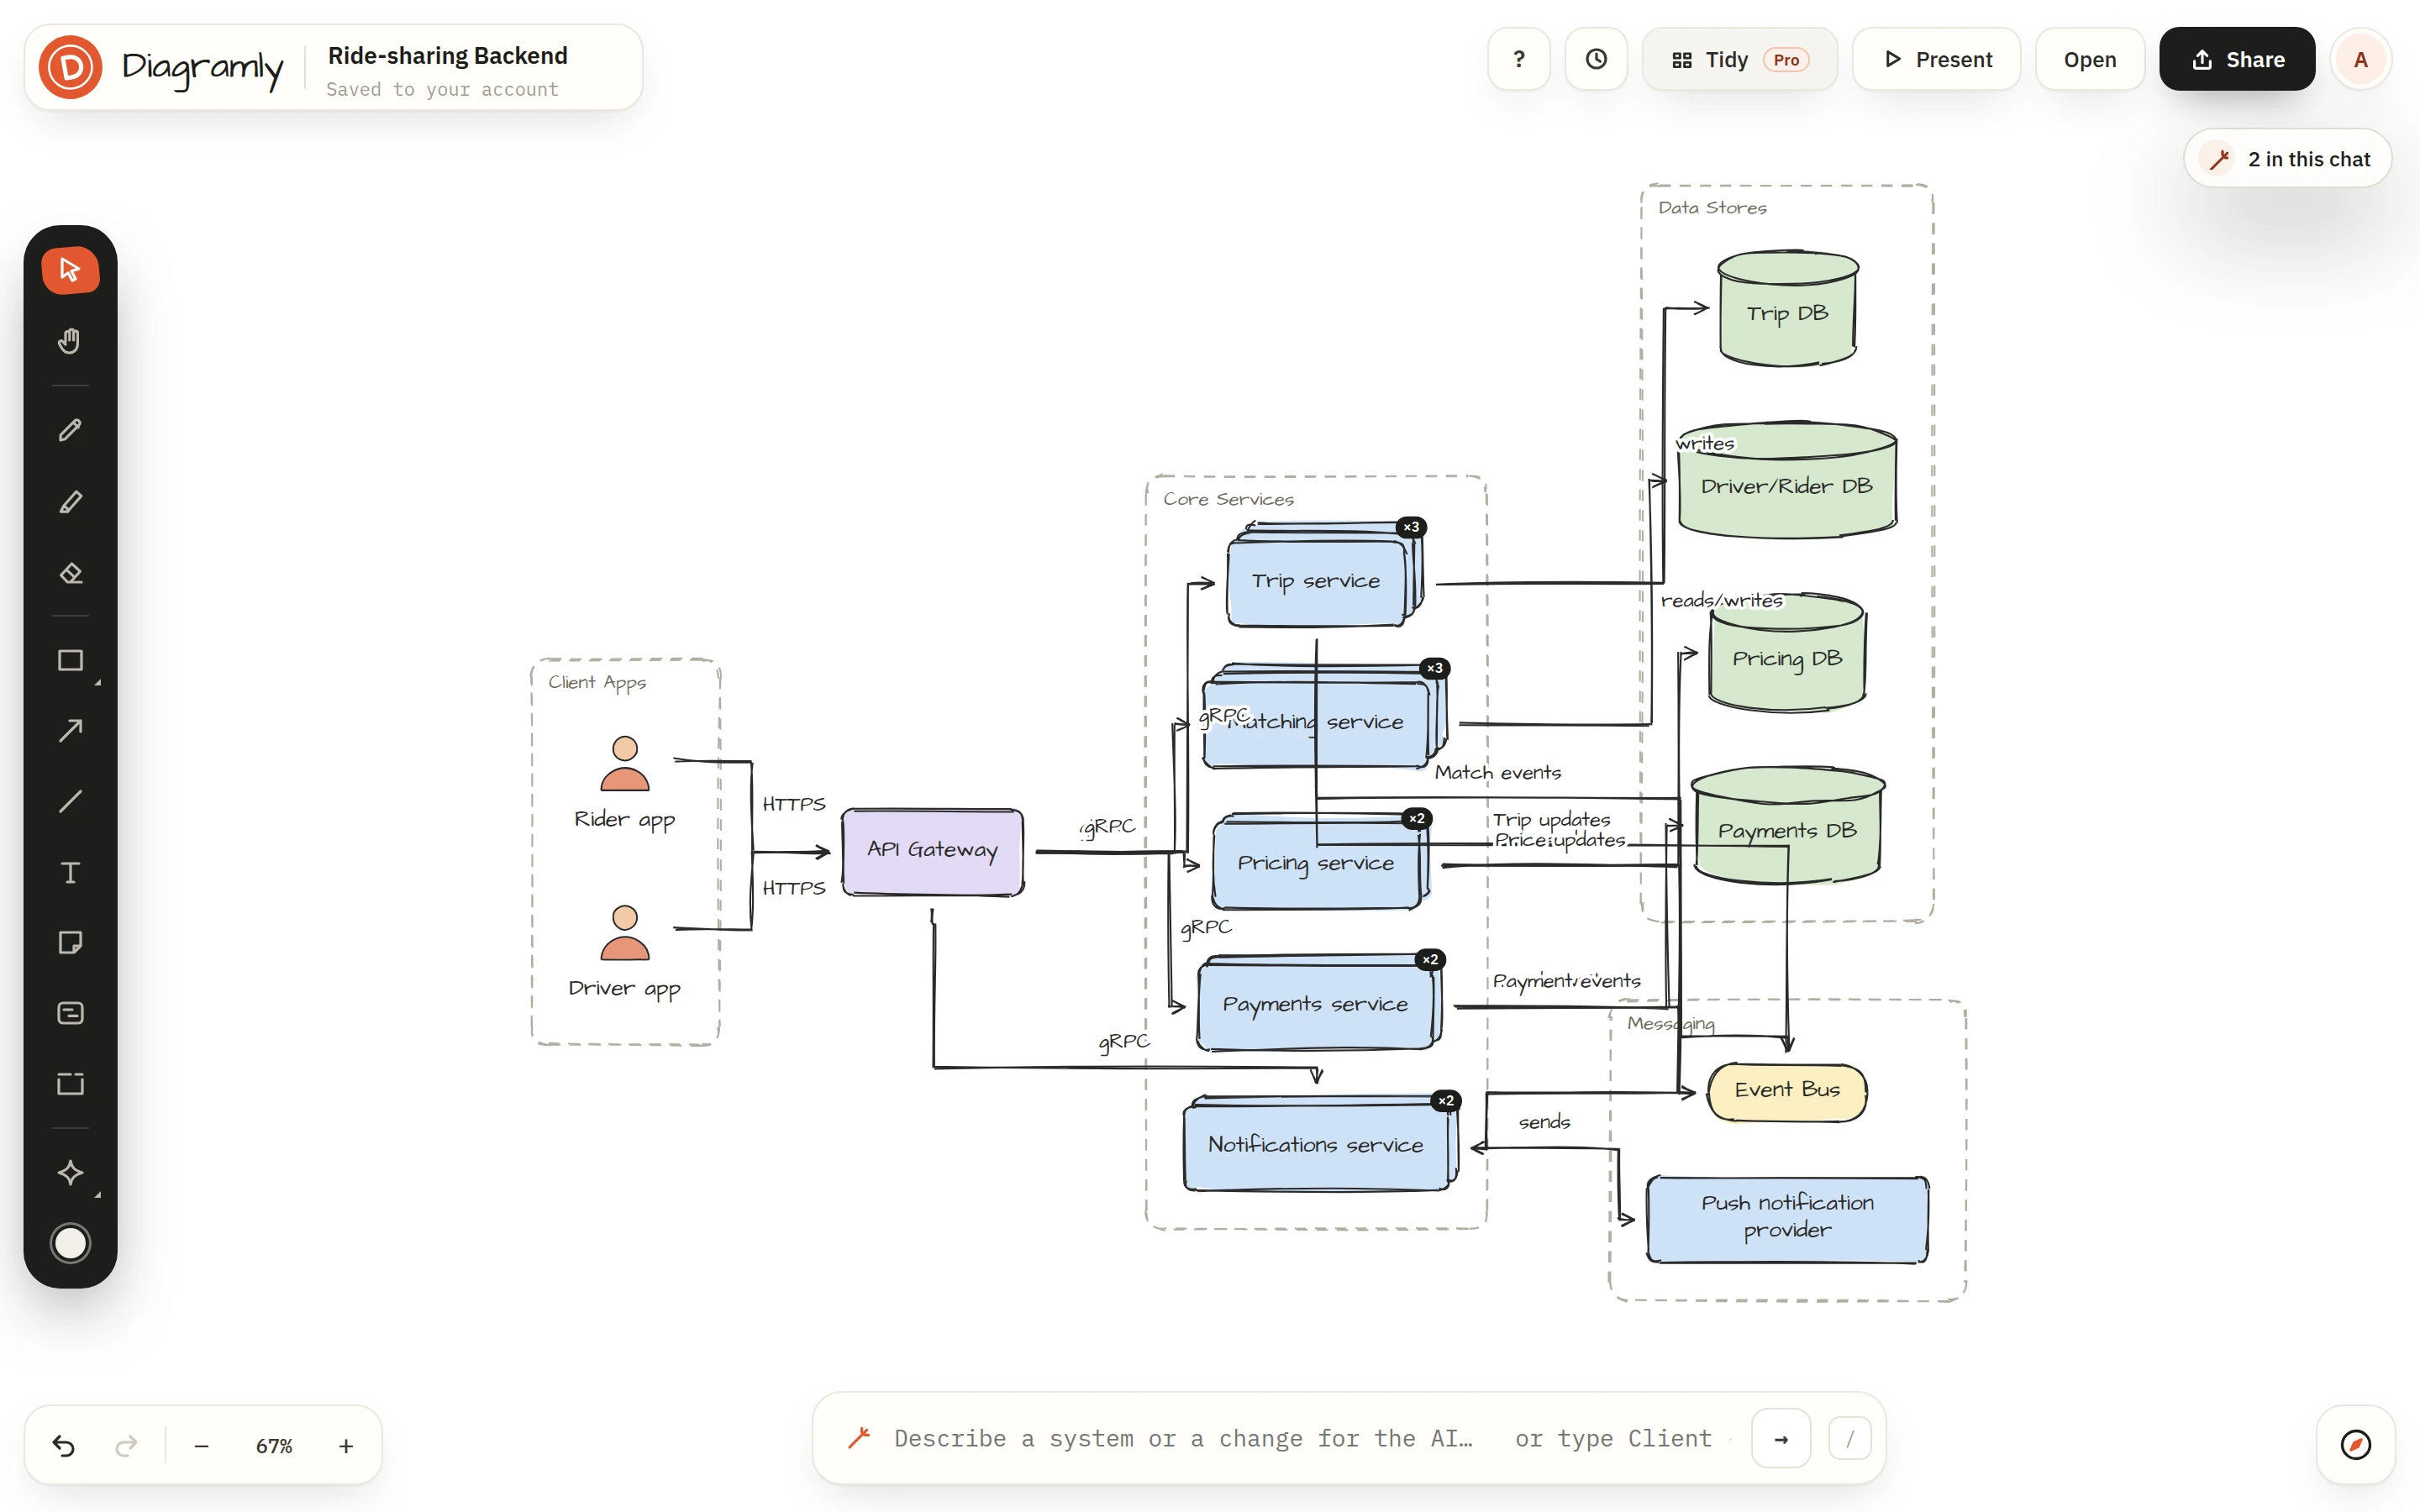Viewport: 2420px width, 1512px height.
Task: Zoom out with the minus button
Action: coord(202,1446)
